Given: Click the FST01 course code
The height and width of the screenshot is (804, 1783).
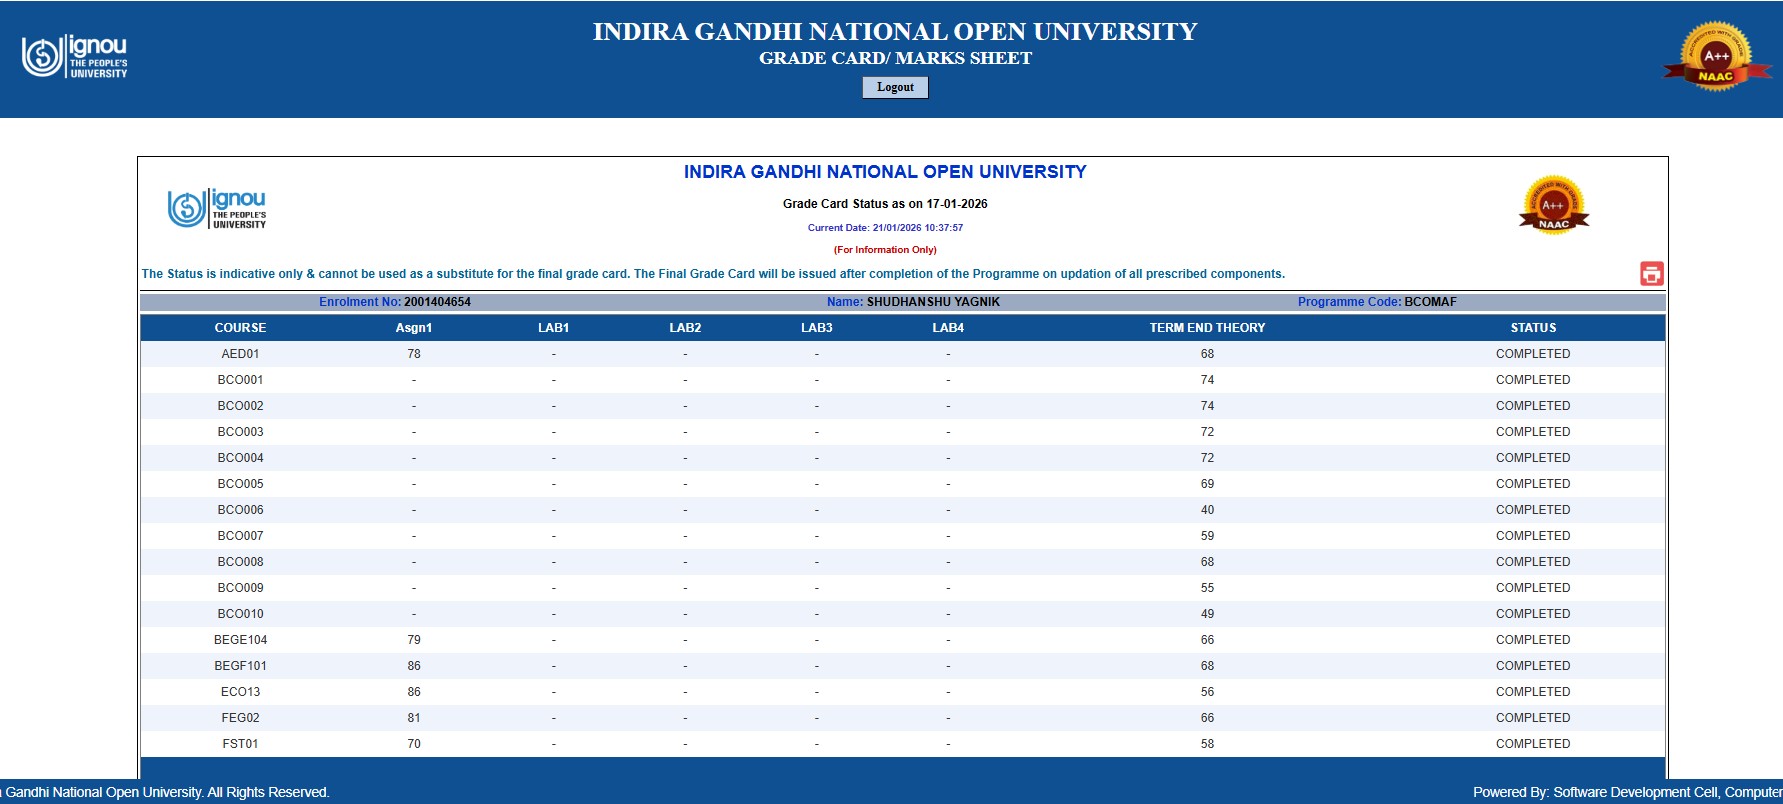Looking at the screenshot, I should [x=240, y=744].
